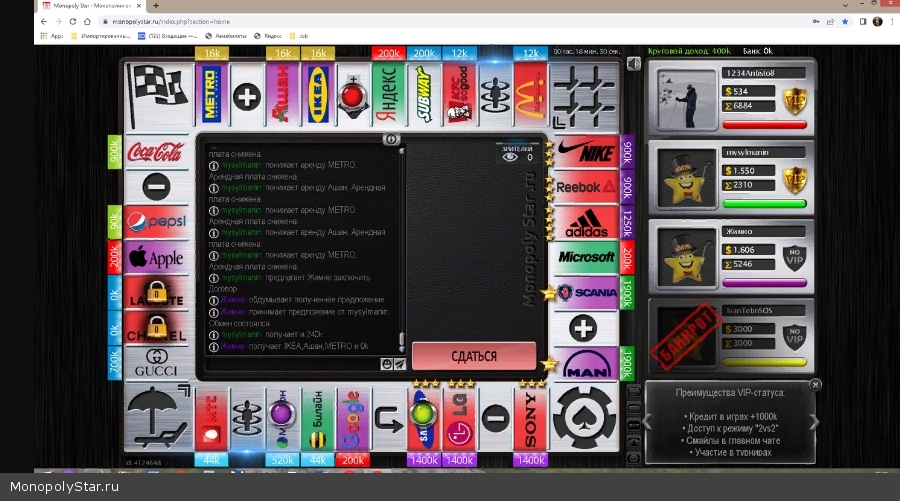Select the МТС property cell

(x=211, y=419)
